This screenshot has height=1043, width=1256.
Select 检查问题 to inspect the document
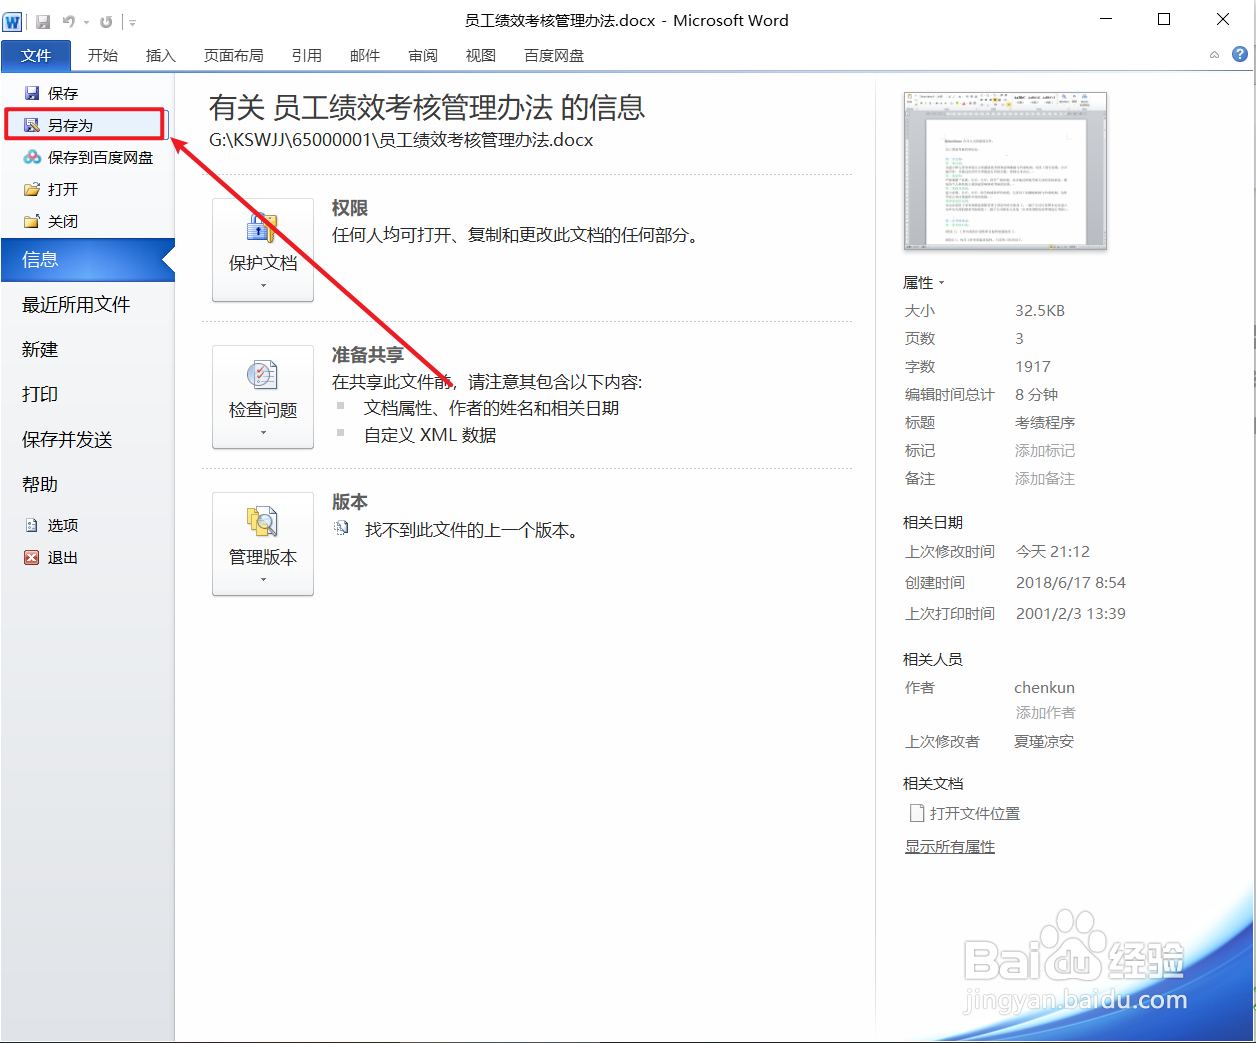click(x=262, y=390)
